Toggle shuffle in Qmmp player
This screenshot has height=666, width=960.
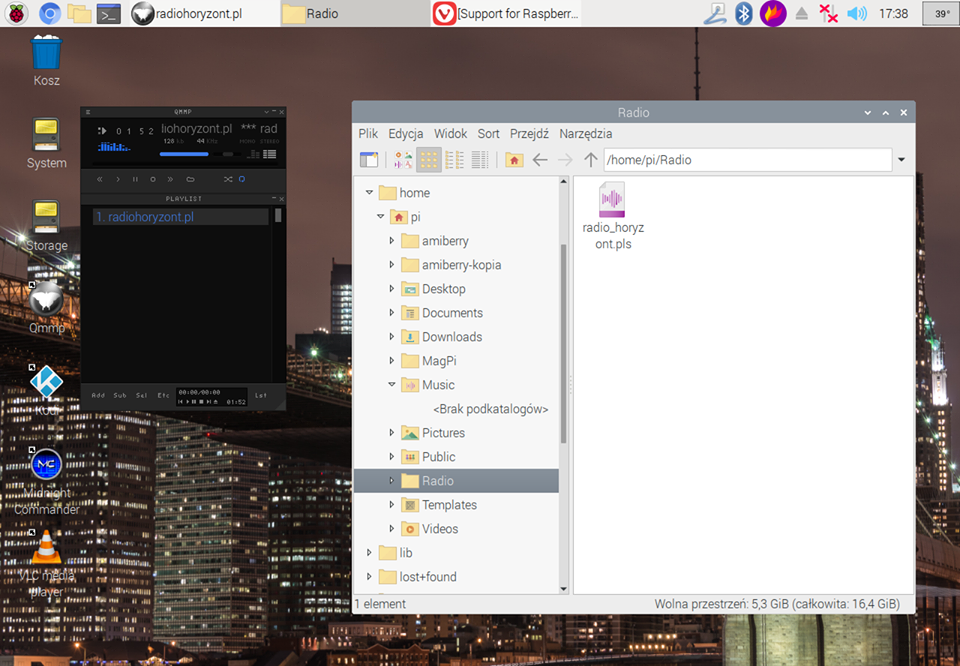tap(228, 179)
